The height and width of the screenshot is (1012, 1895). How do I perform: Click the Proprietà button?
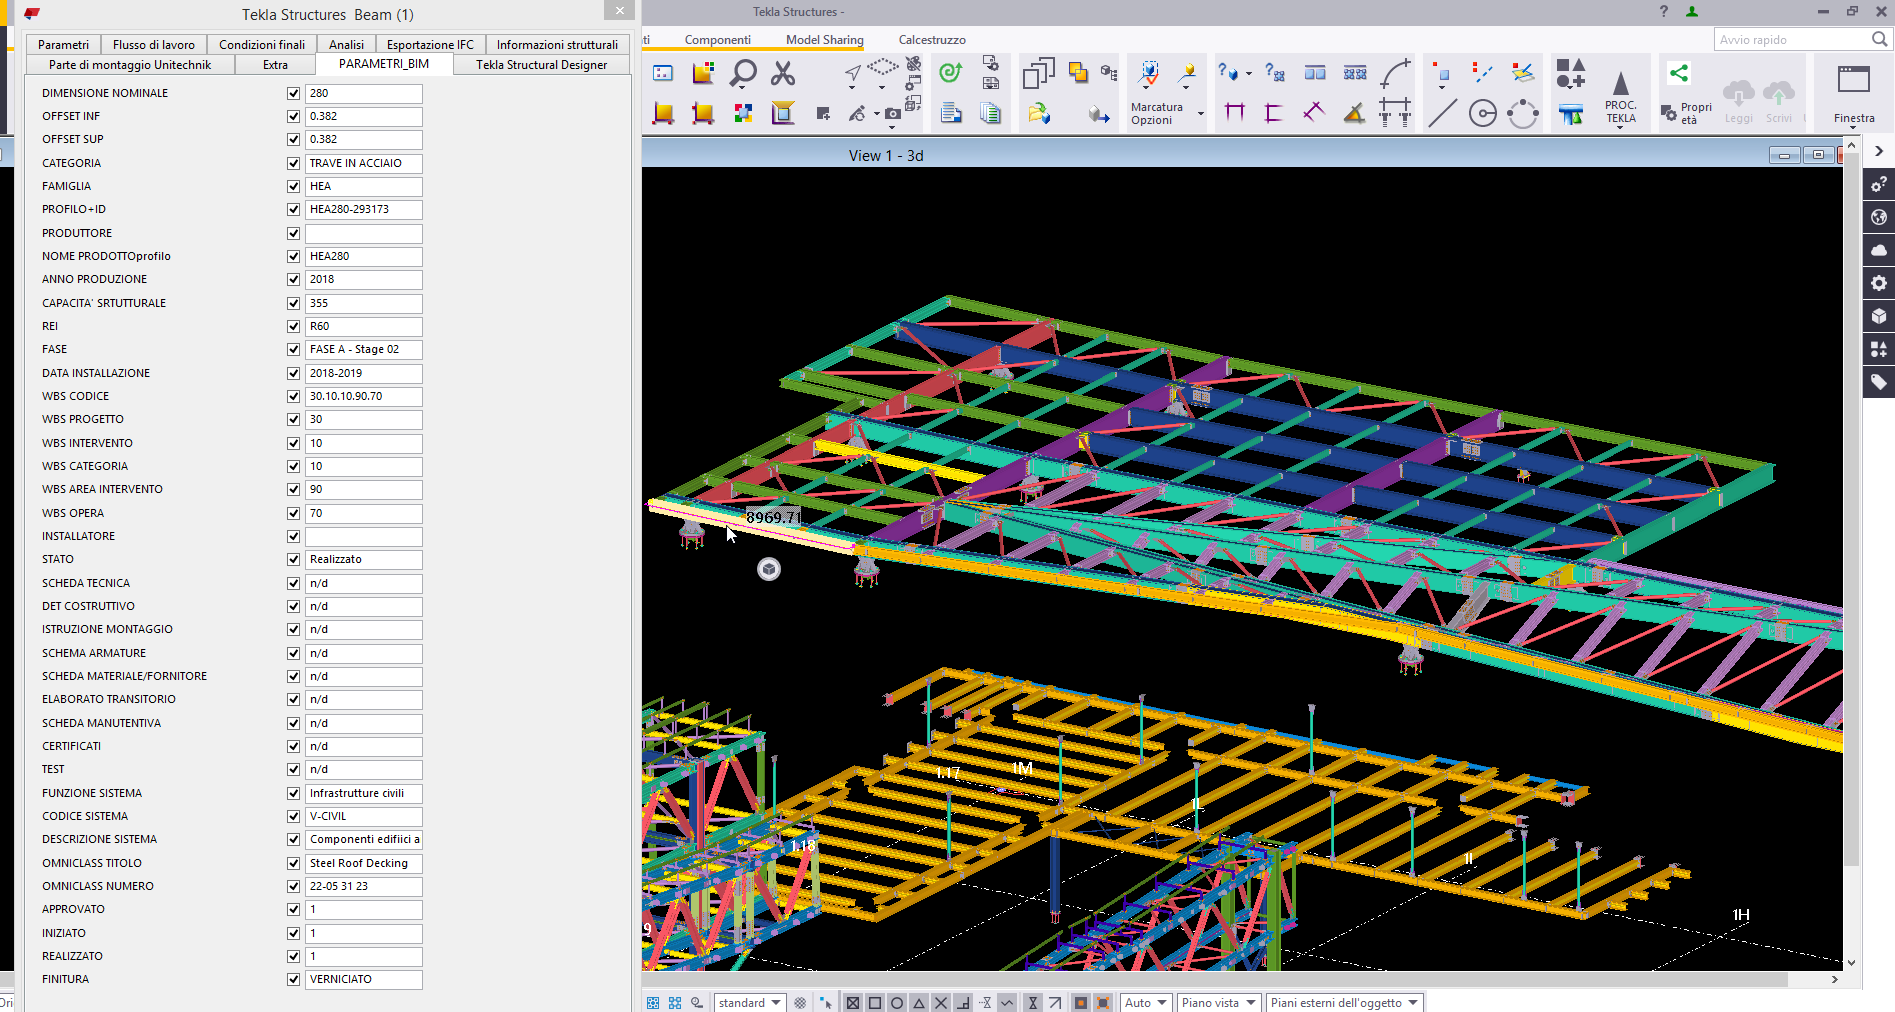pyautogui.click(x=1686, y=113)
